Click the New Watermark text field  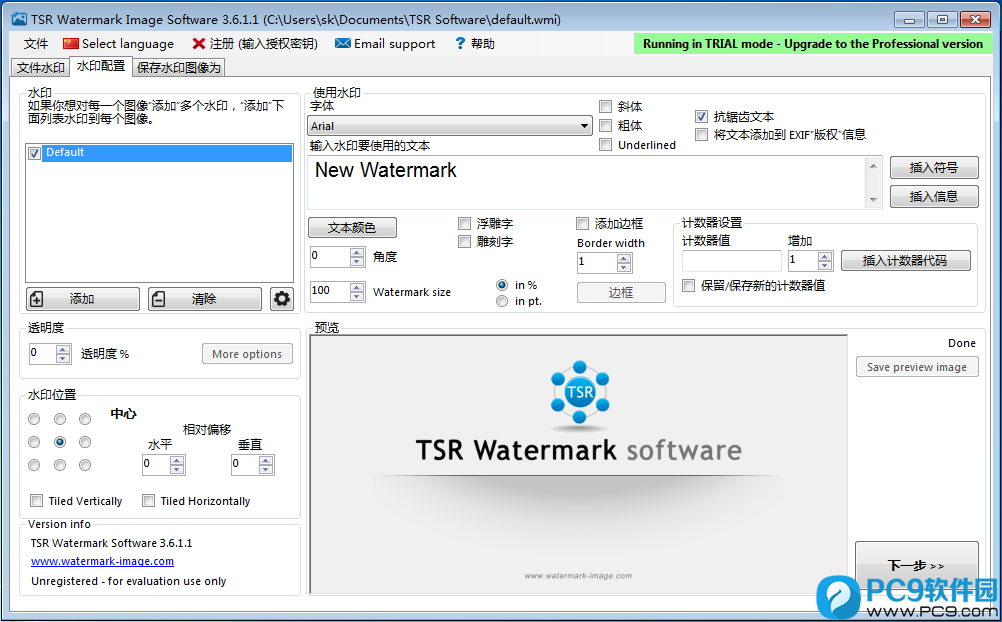tap(587, 183)
